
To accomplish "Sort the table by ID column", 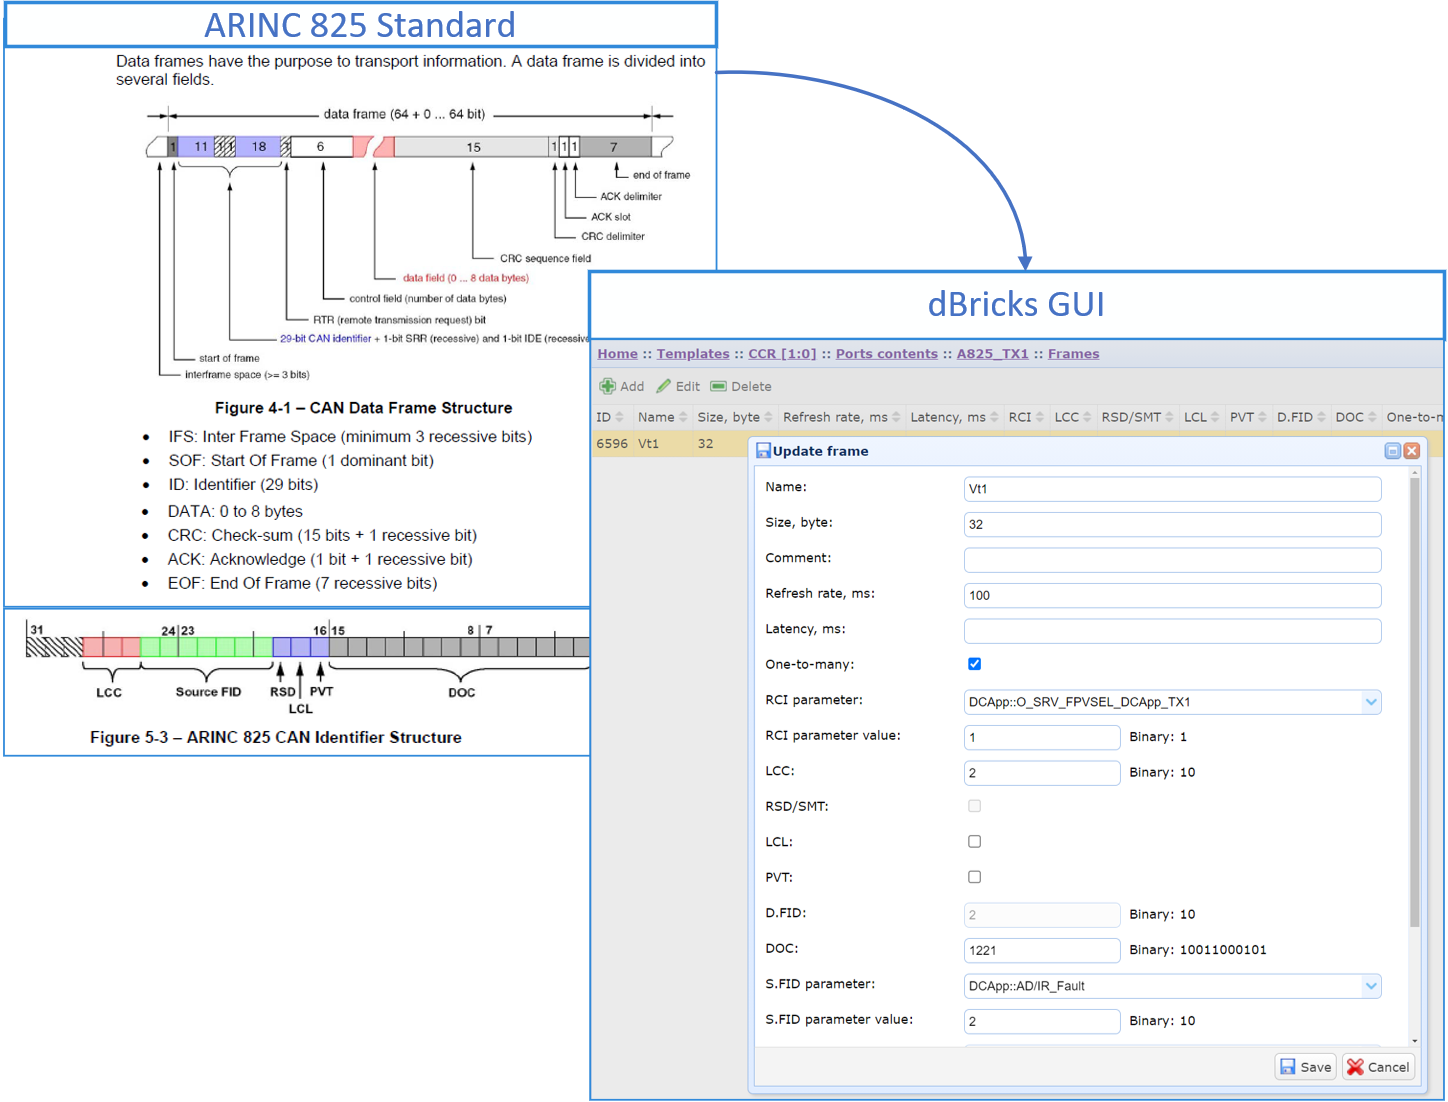I will click(610, 417).
